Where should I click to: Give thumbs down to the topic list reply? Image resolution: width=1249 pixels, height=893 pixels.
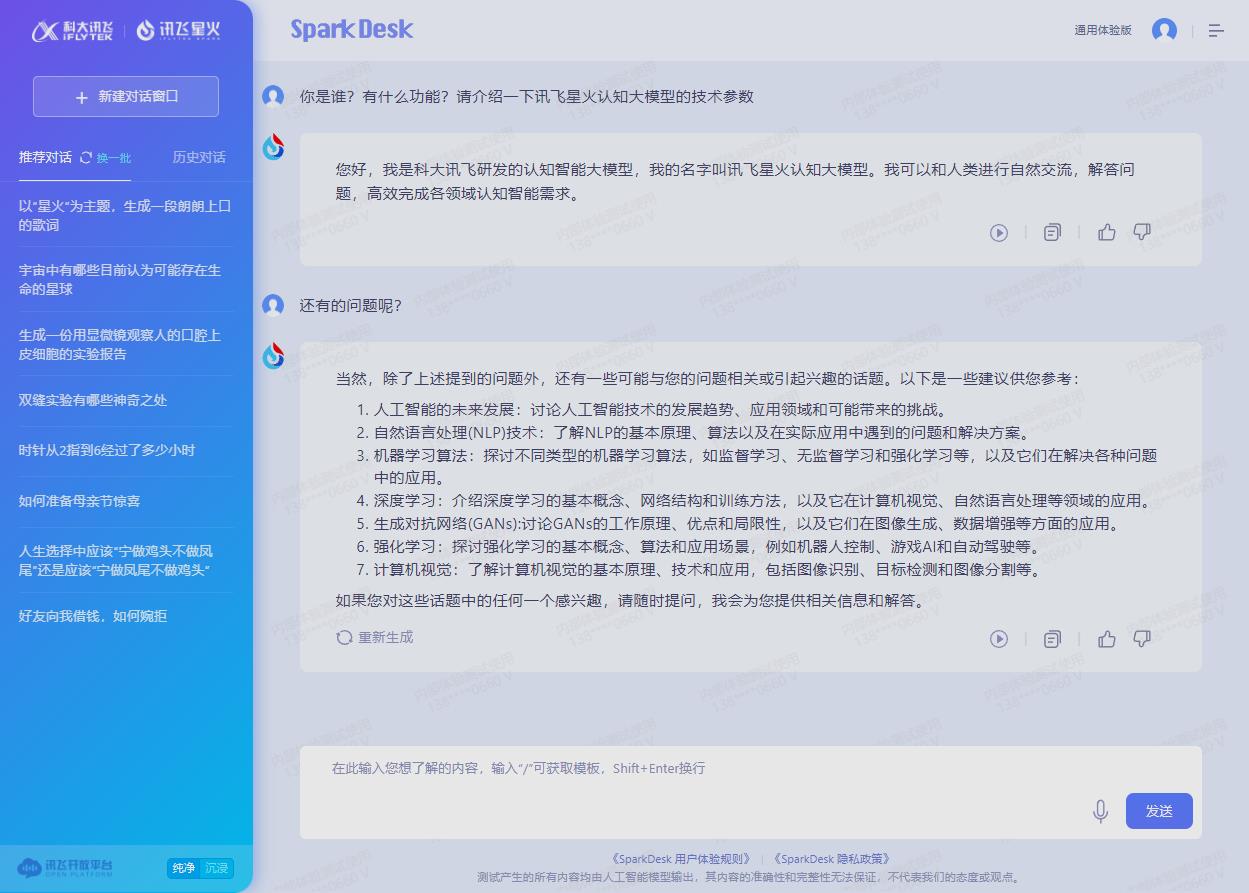pos(1142,639)
